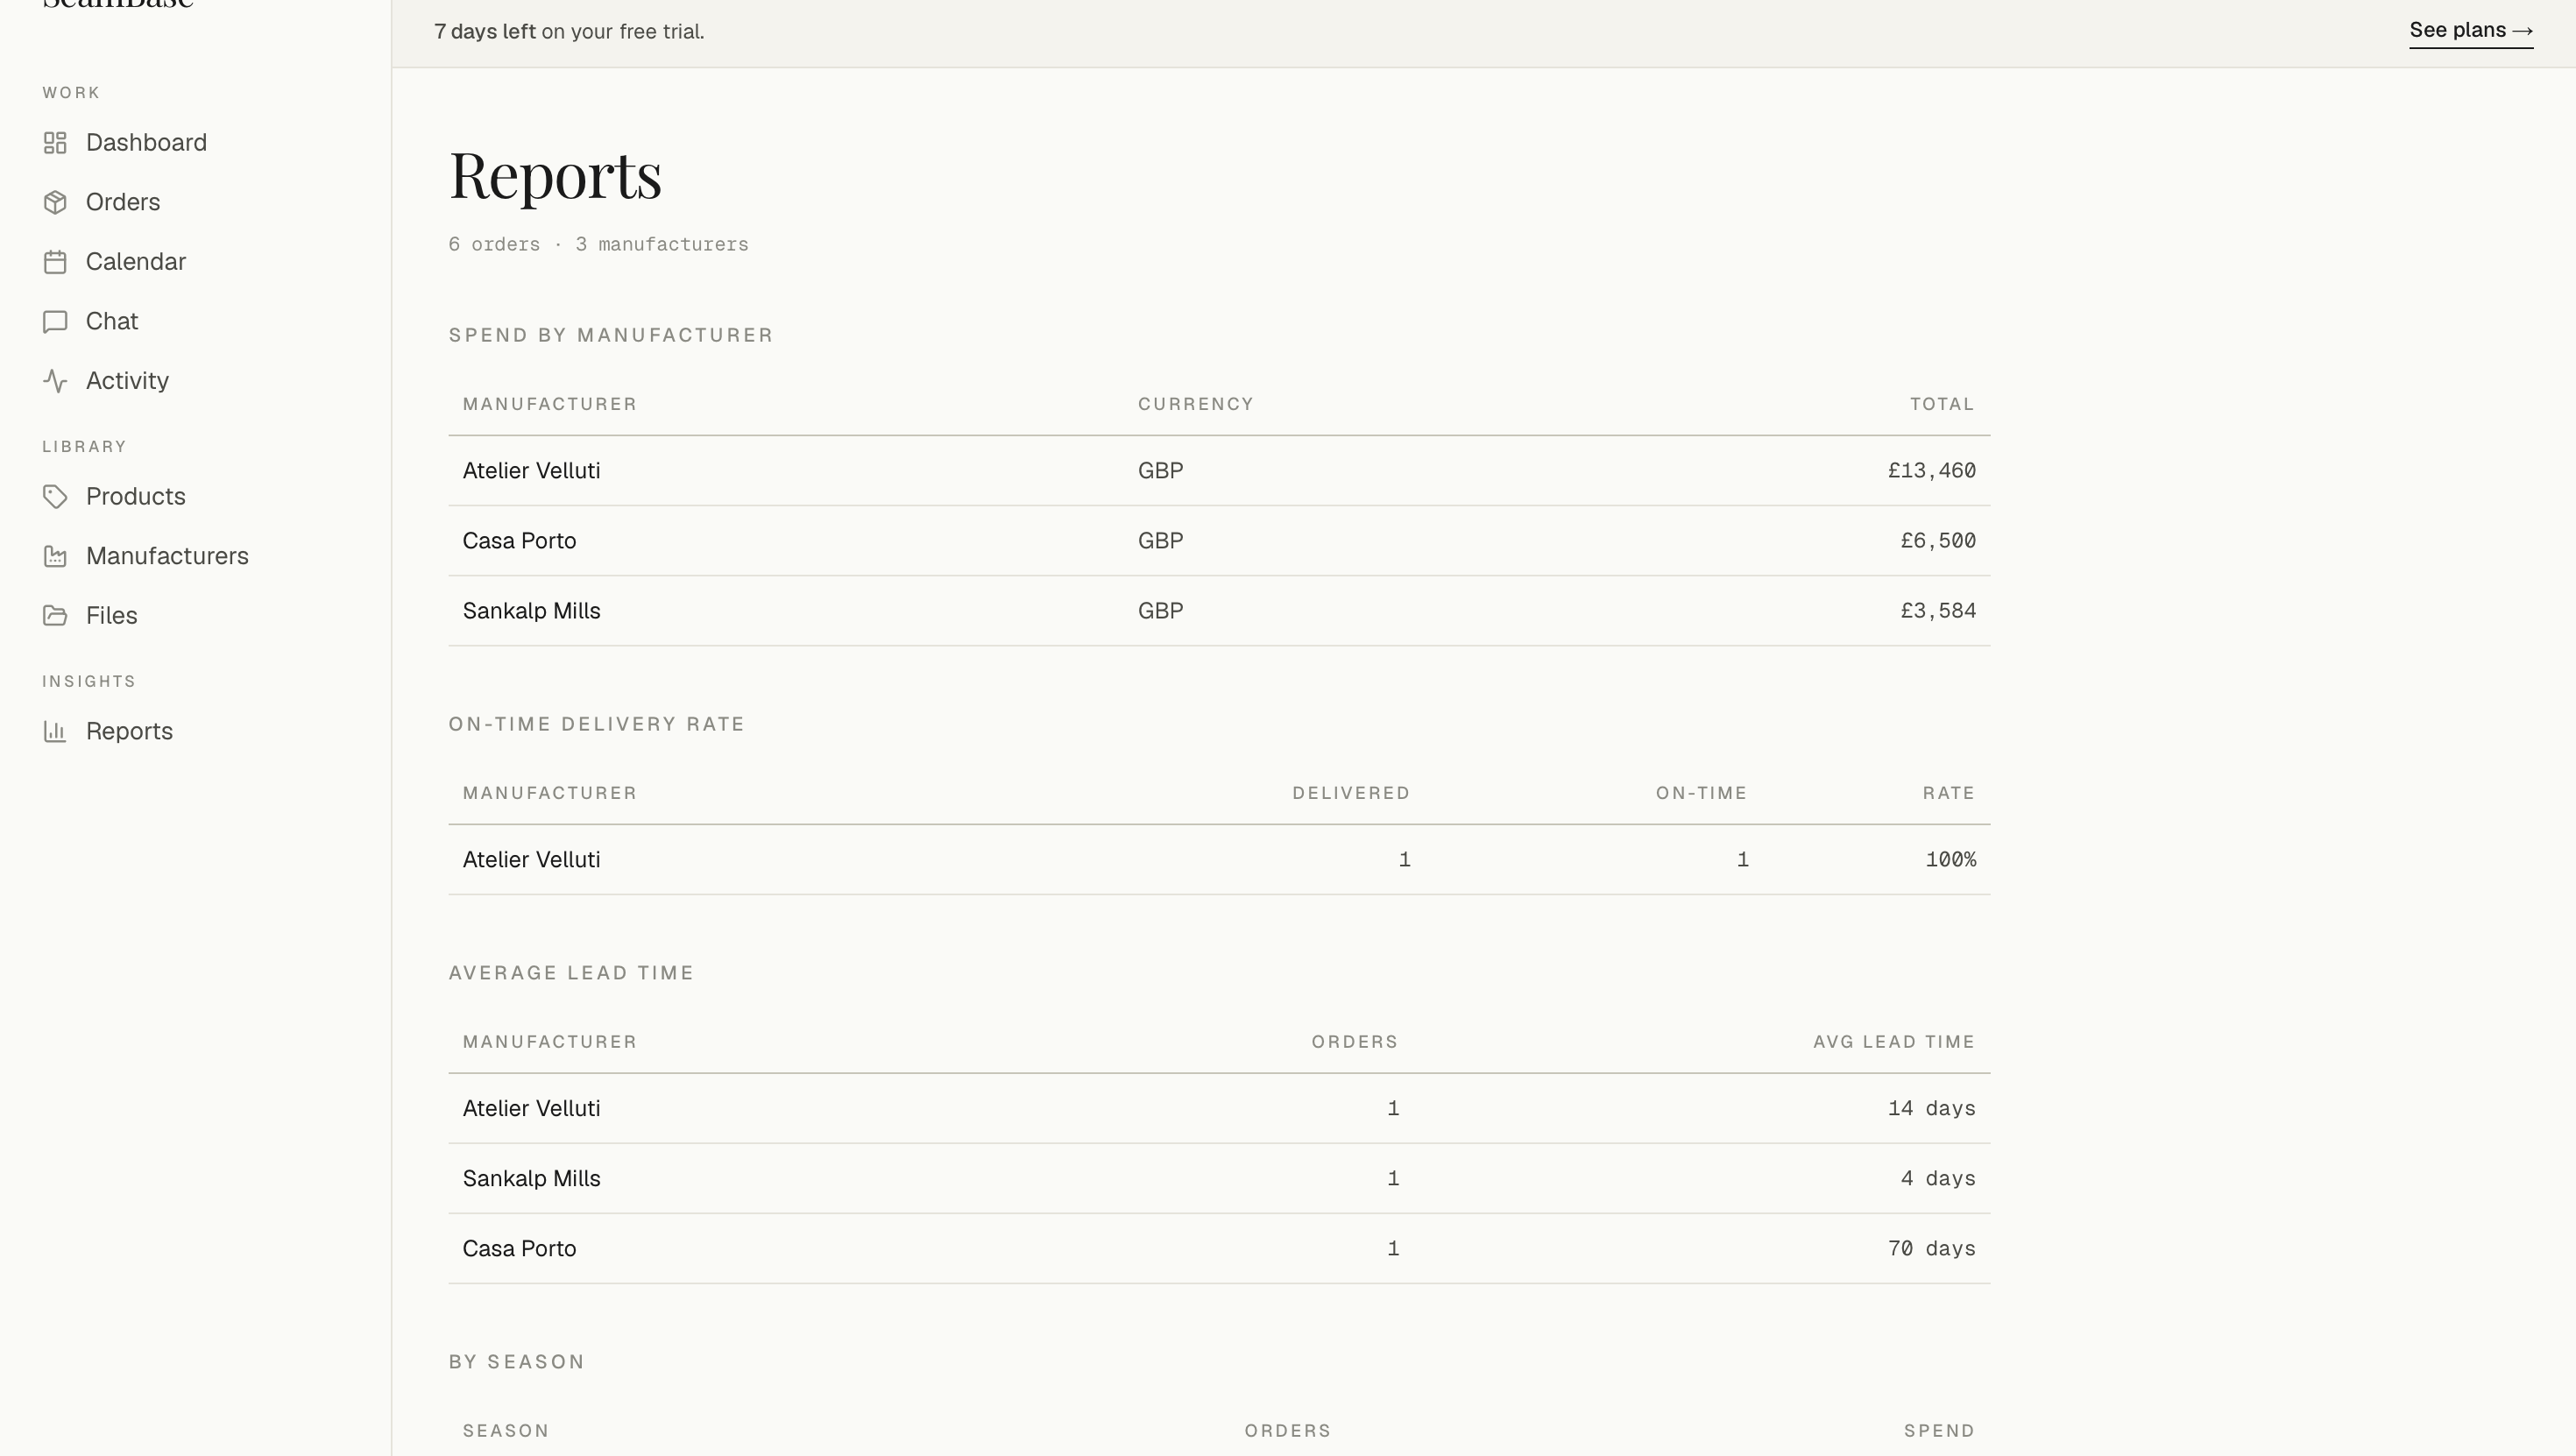Image resolution: width=2576 pixels, height=1456 pixels.
Task: Click the Files folder icon
Action: tap(55, 616)
